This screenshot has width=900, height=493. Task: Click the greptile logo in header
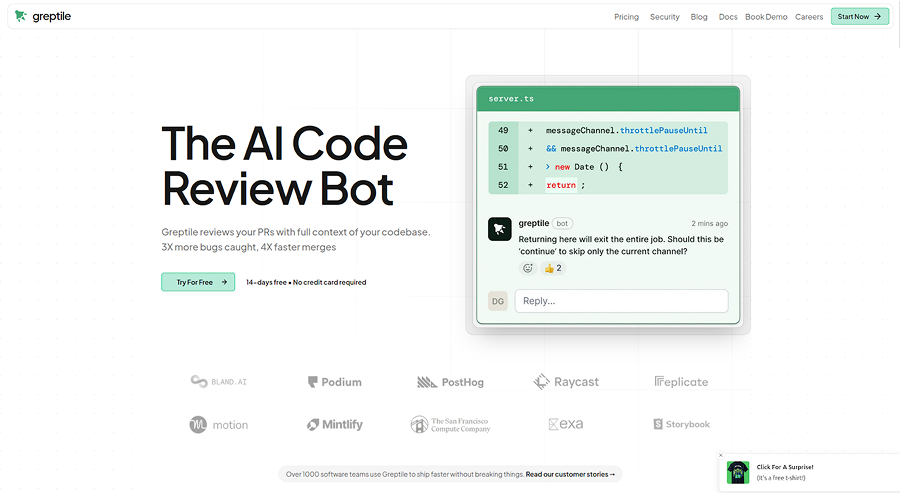click(43, 16)
